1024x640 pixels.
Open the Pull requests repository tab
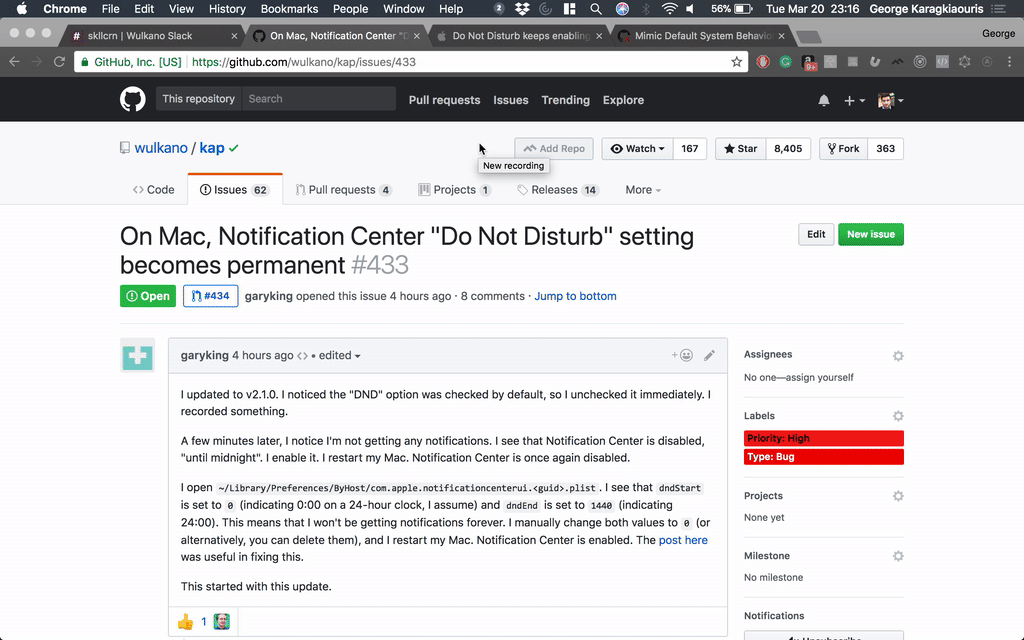[x=343, y=190]
